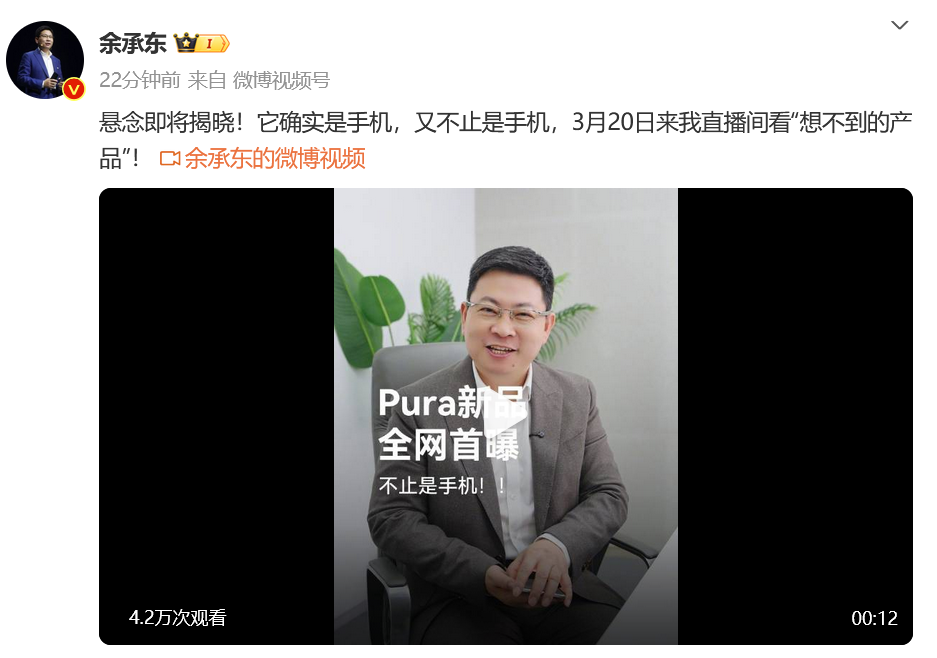
Task: Click the Pura新品 title overlay in the video
Action: click(x=451, y=402)
